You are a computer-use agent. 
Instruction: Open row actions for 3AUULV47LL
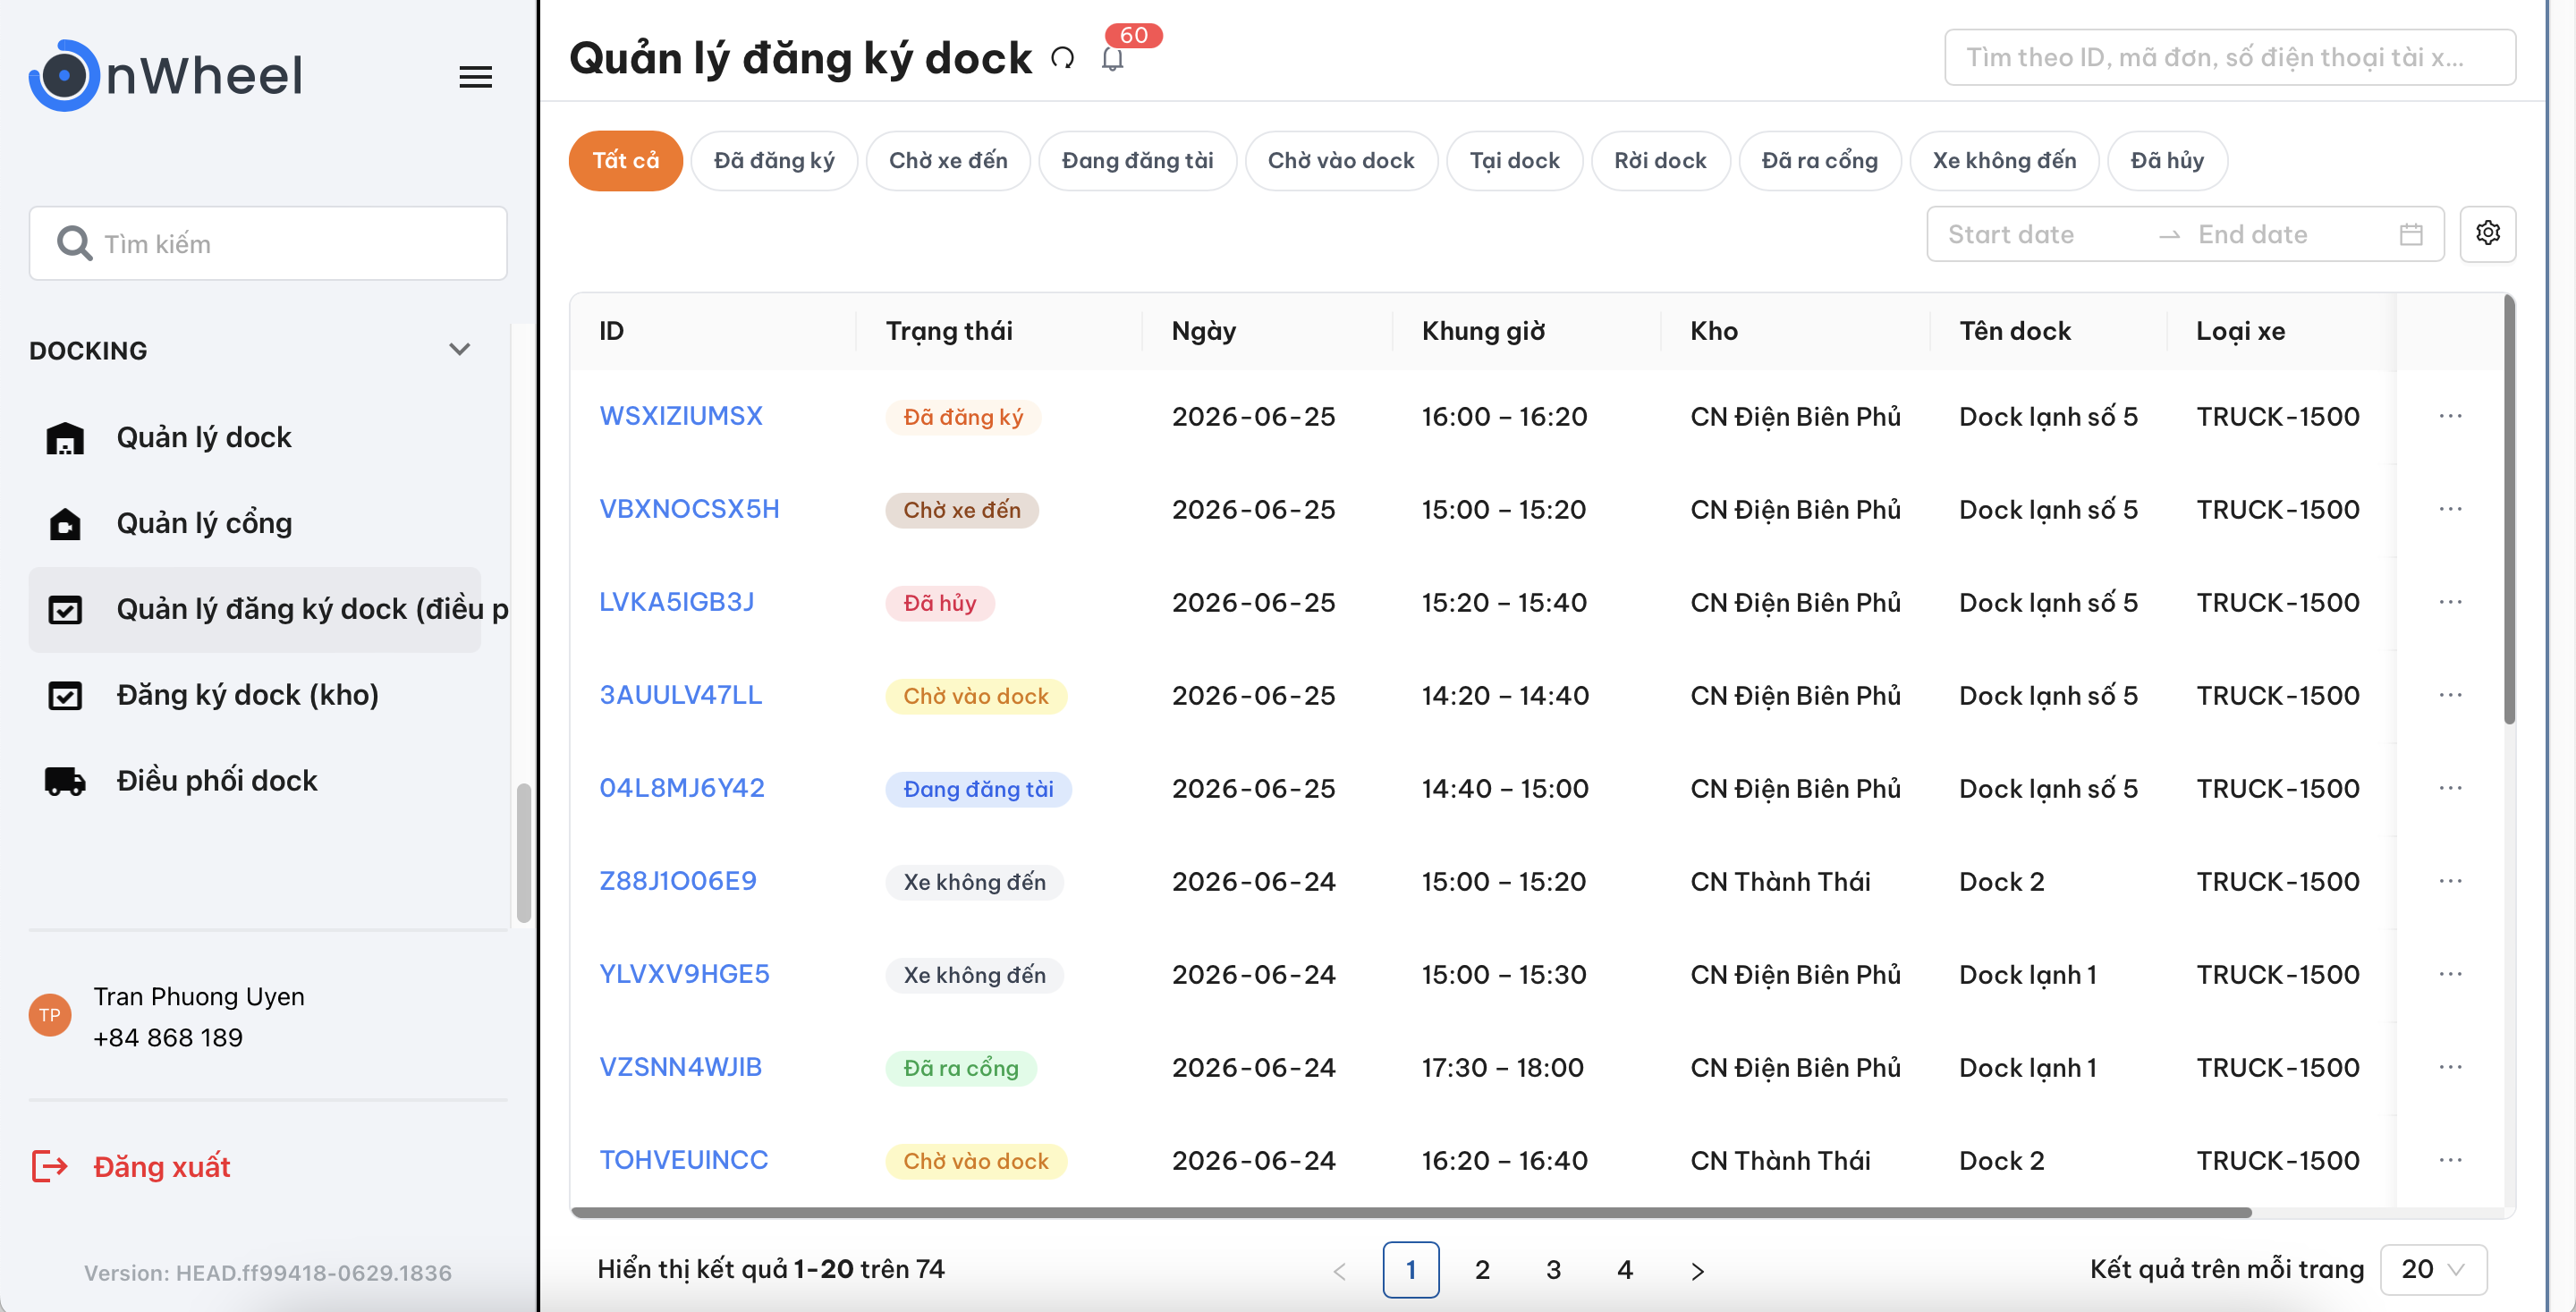click(2449, 695)
